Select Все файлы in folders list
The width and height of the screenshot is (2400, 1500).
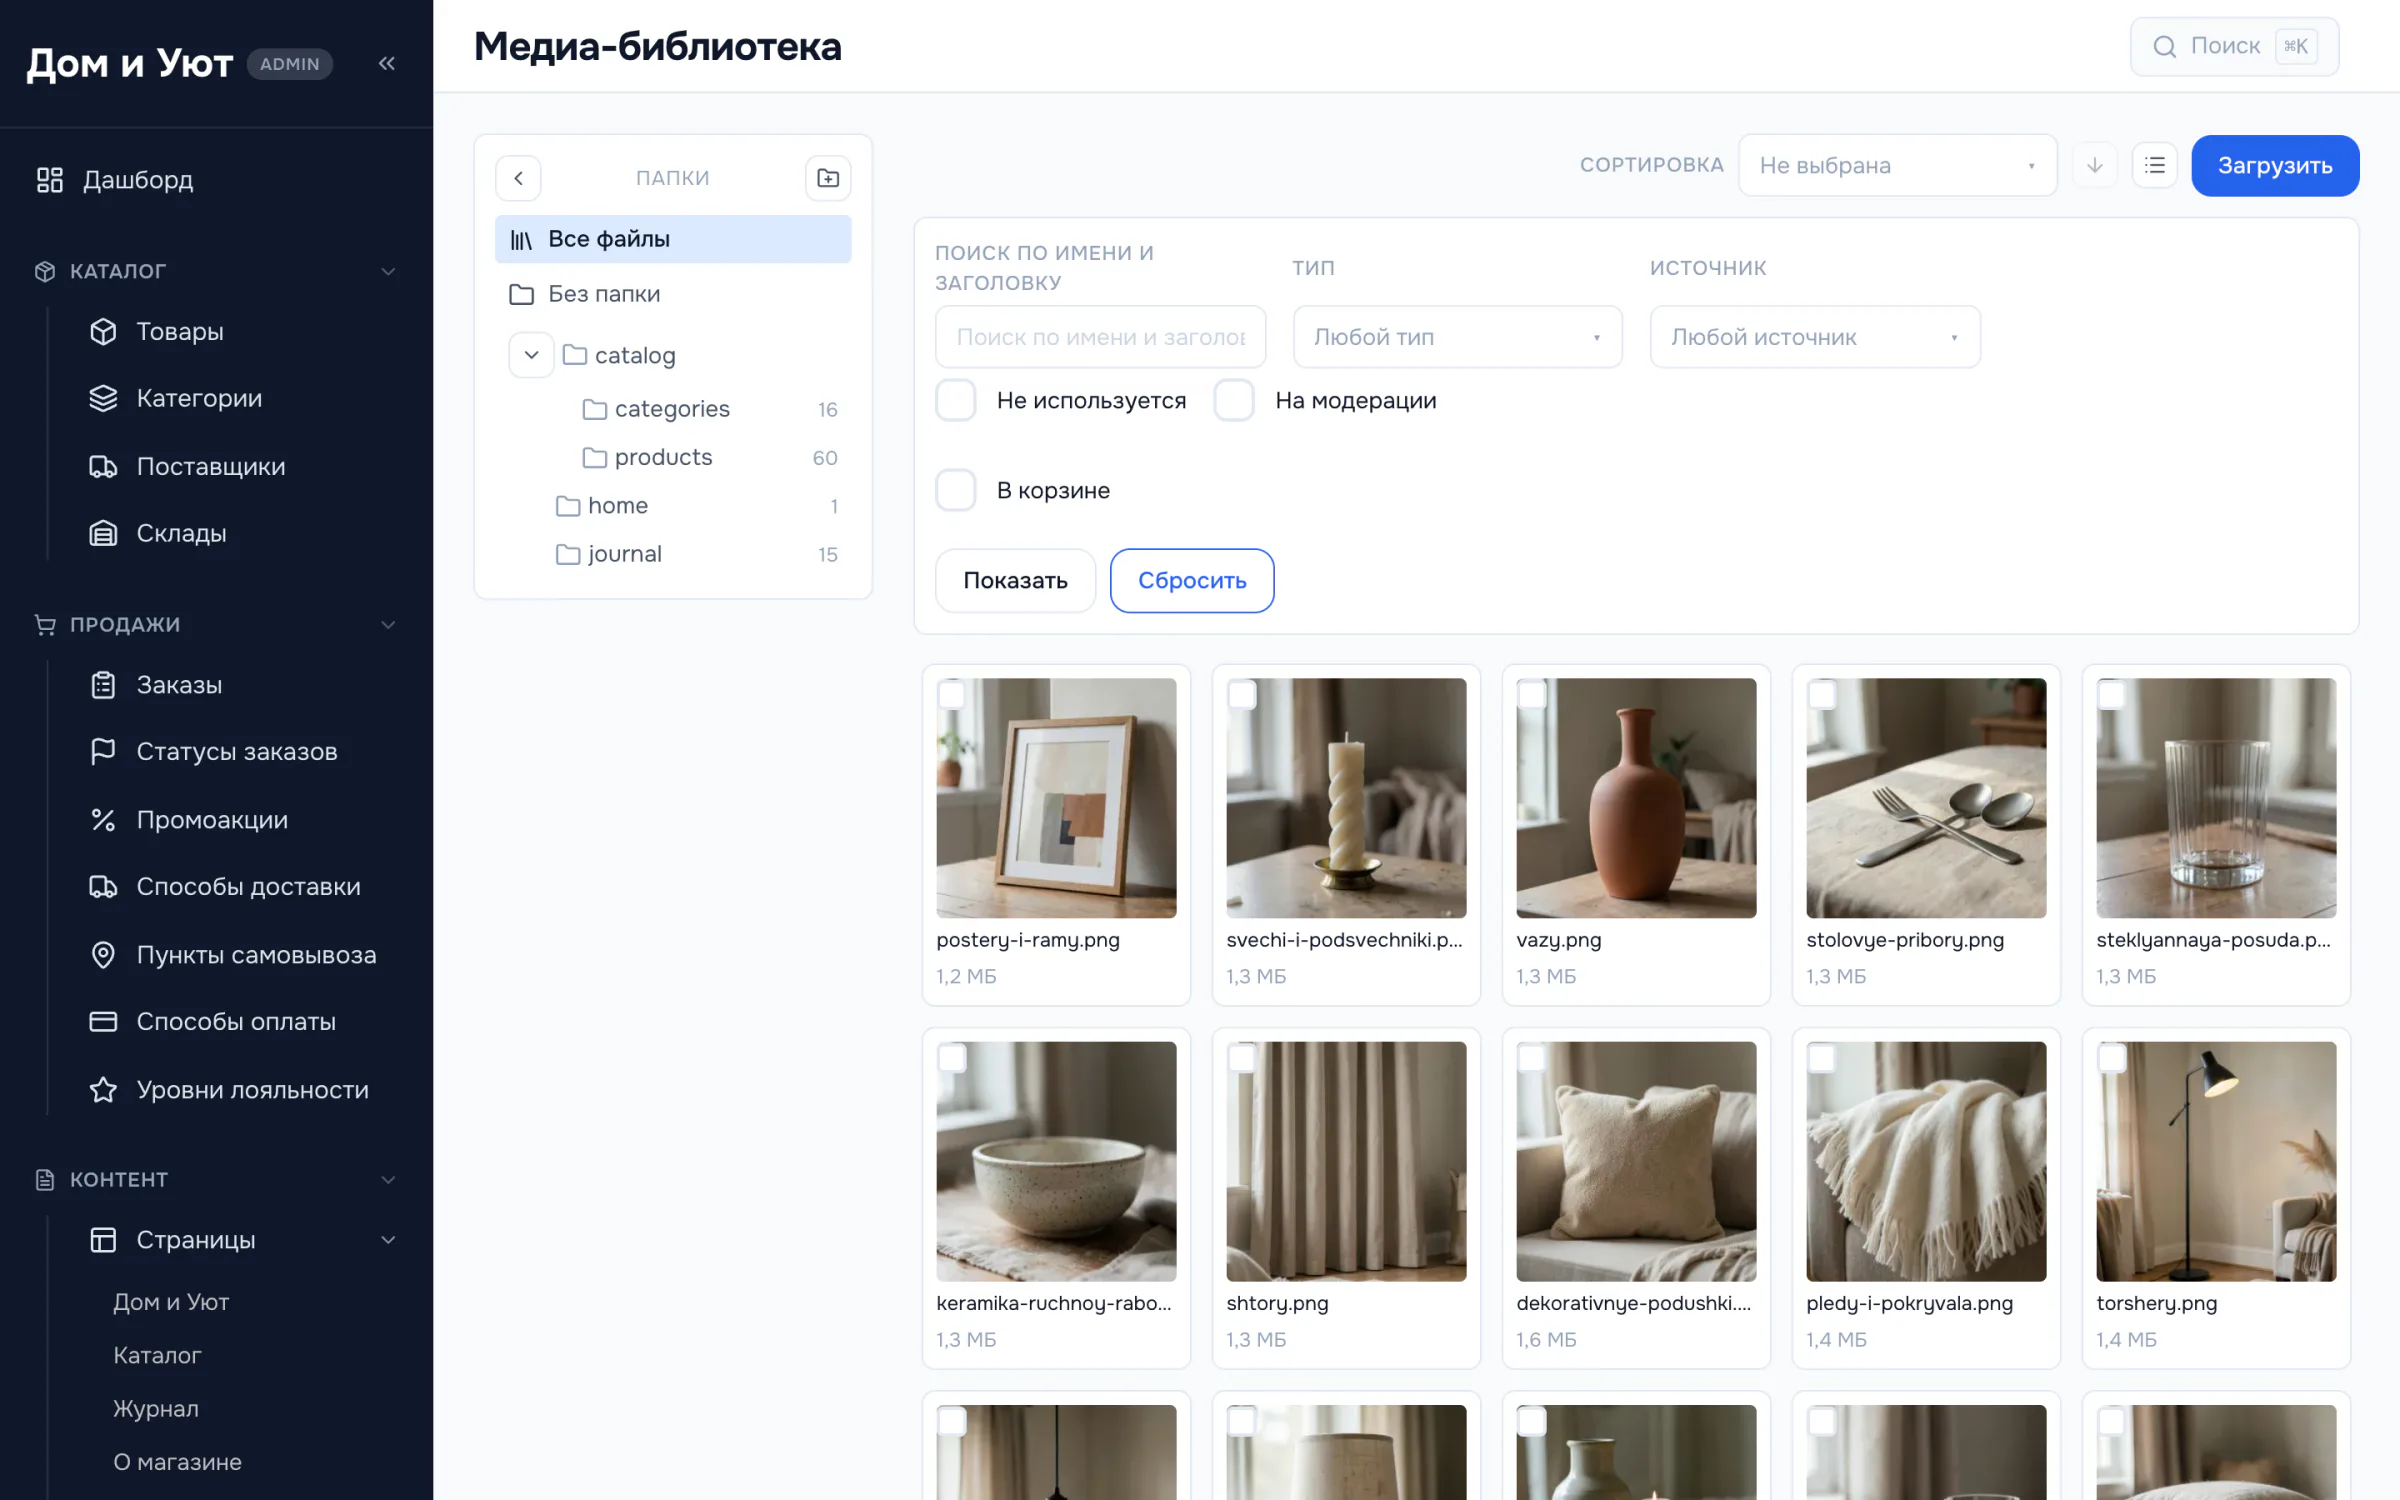click(x=673, y=239)
